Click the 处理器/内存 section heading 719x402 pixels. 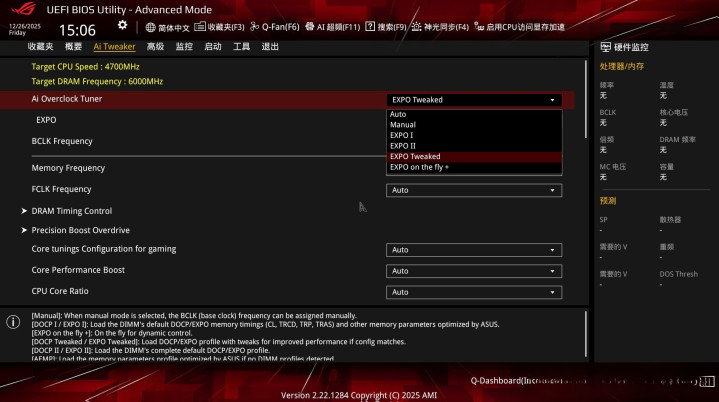(622, 66)
